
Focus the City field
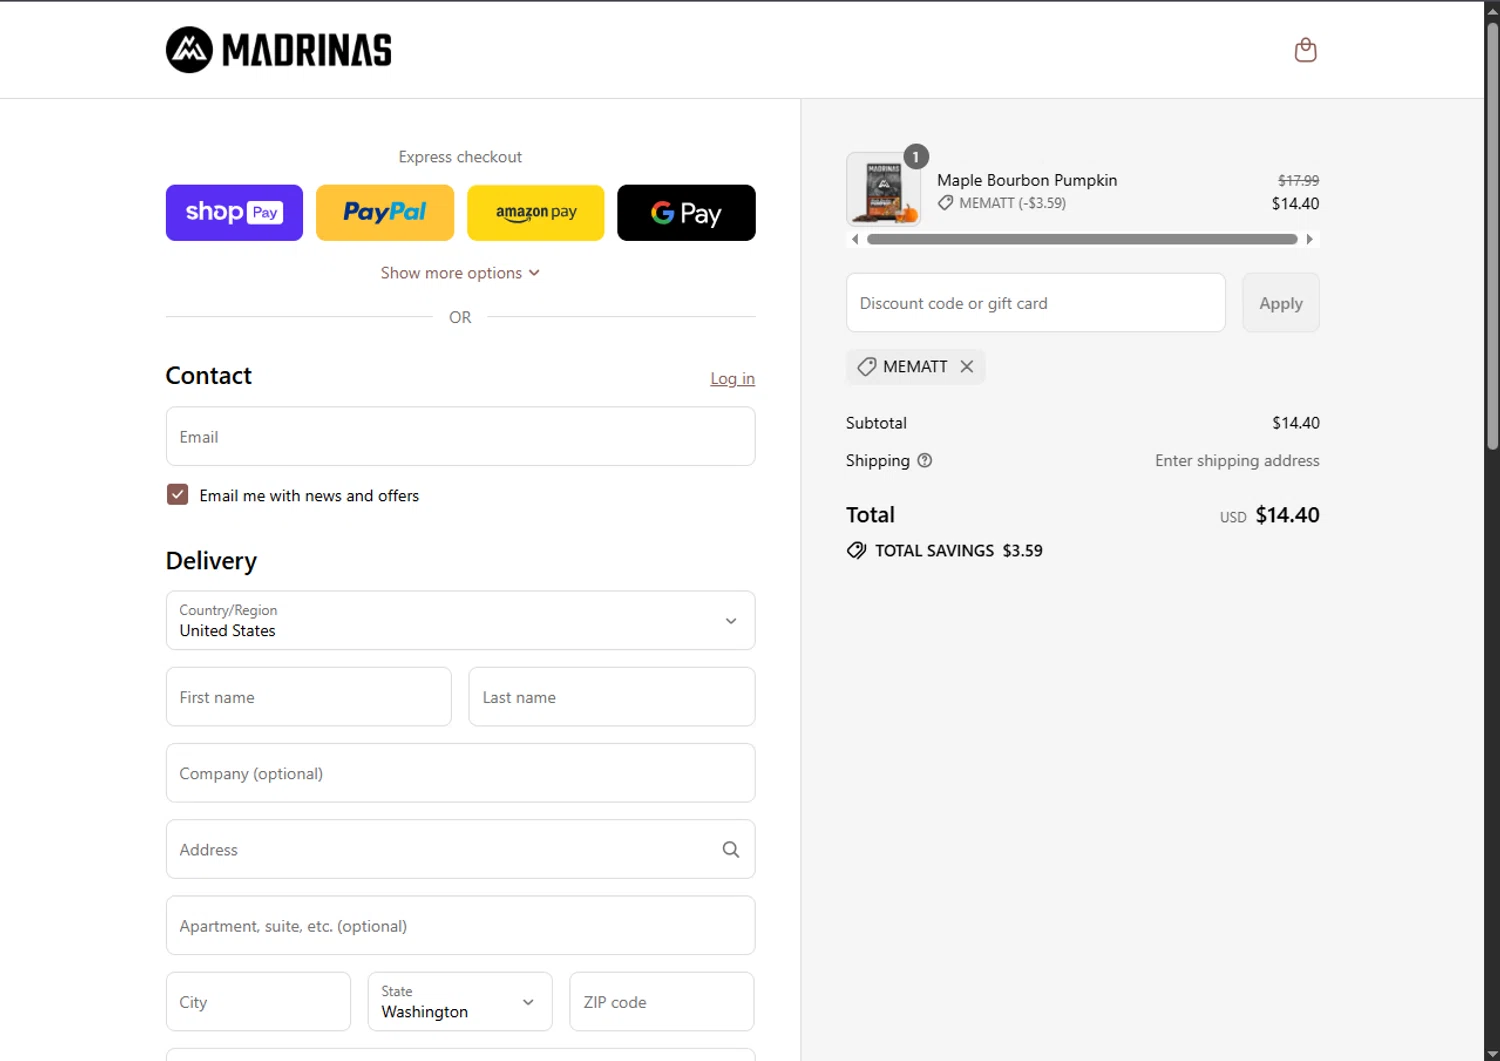(258, 1001)
